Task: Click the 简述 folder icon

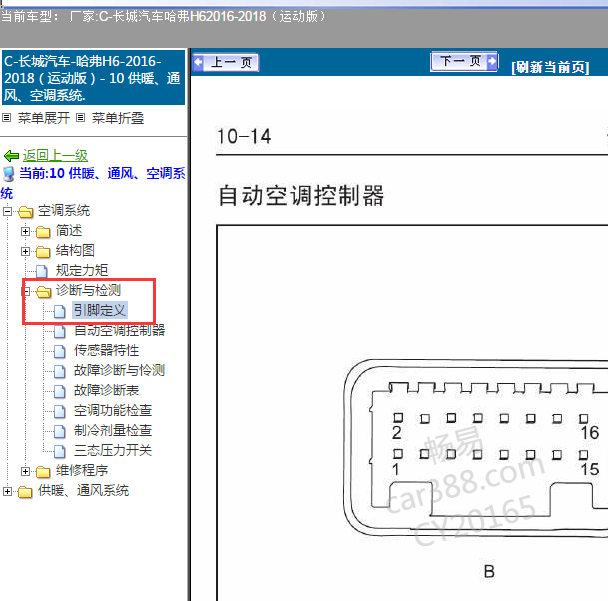Action: 43,232
